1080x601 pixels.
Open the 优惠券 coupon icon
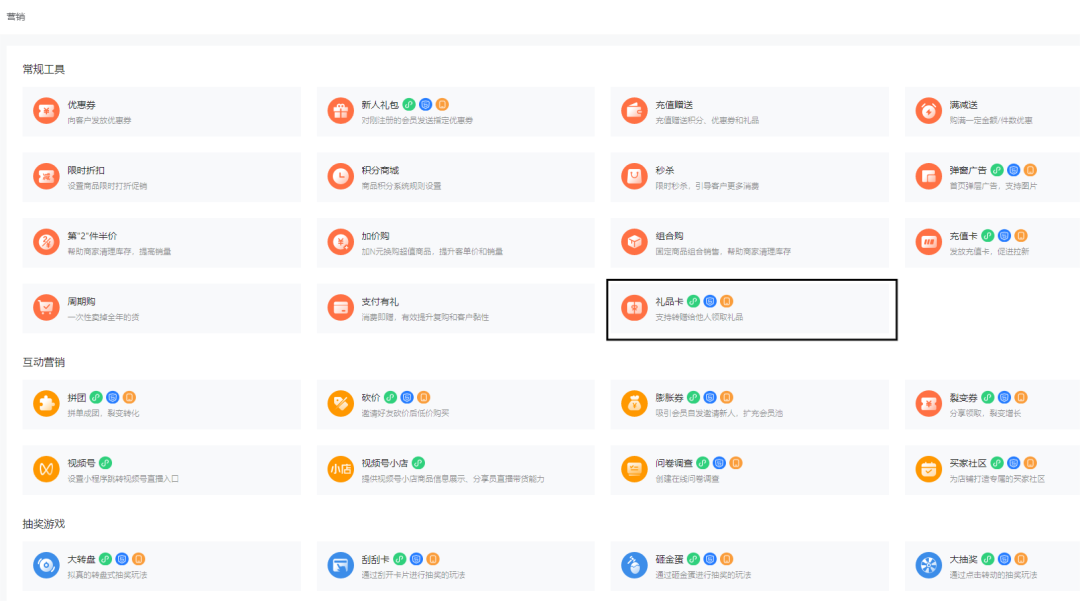pyautogui.click(x=46, y=111)
